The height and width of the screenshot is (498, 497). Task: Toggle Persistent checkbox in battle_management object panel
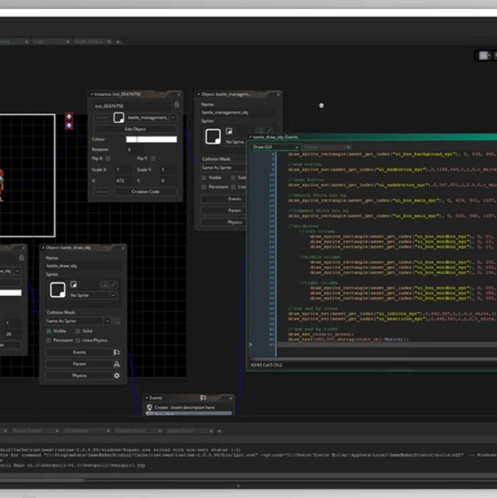point(204,187)
